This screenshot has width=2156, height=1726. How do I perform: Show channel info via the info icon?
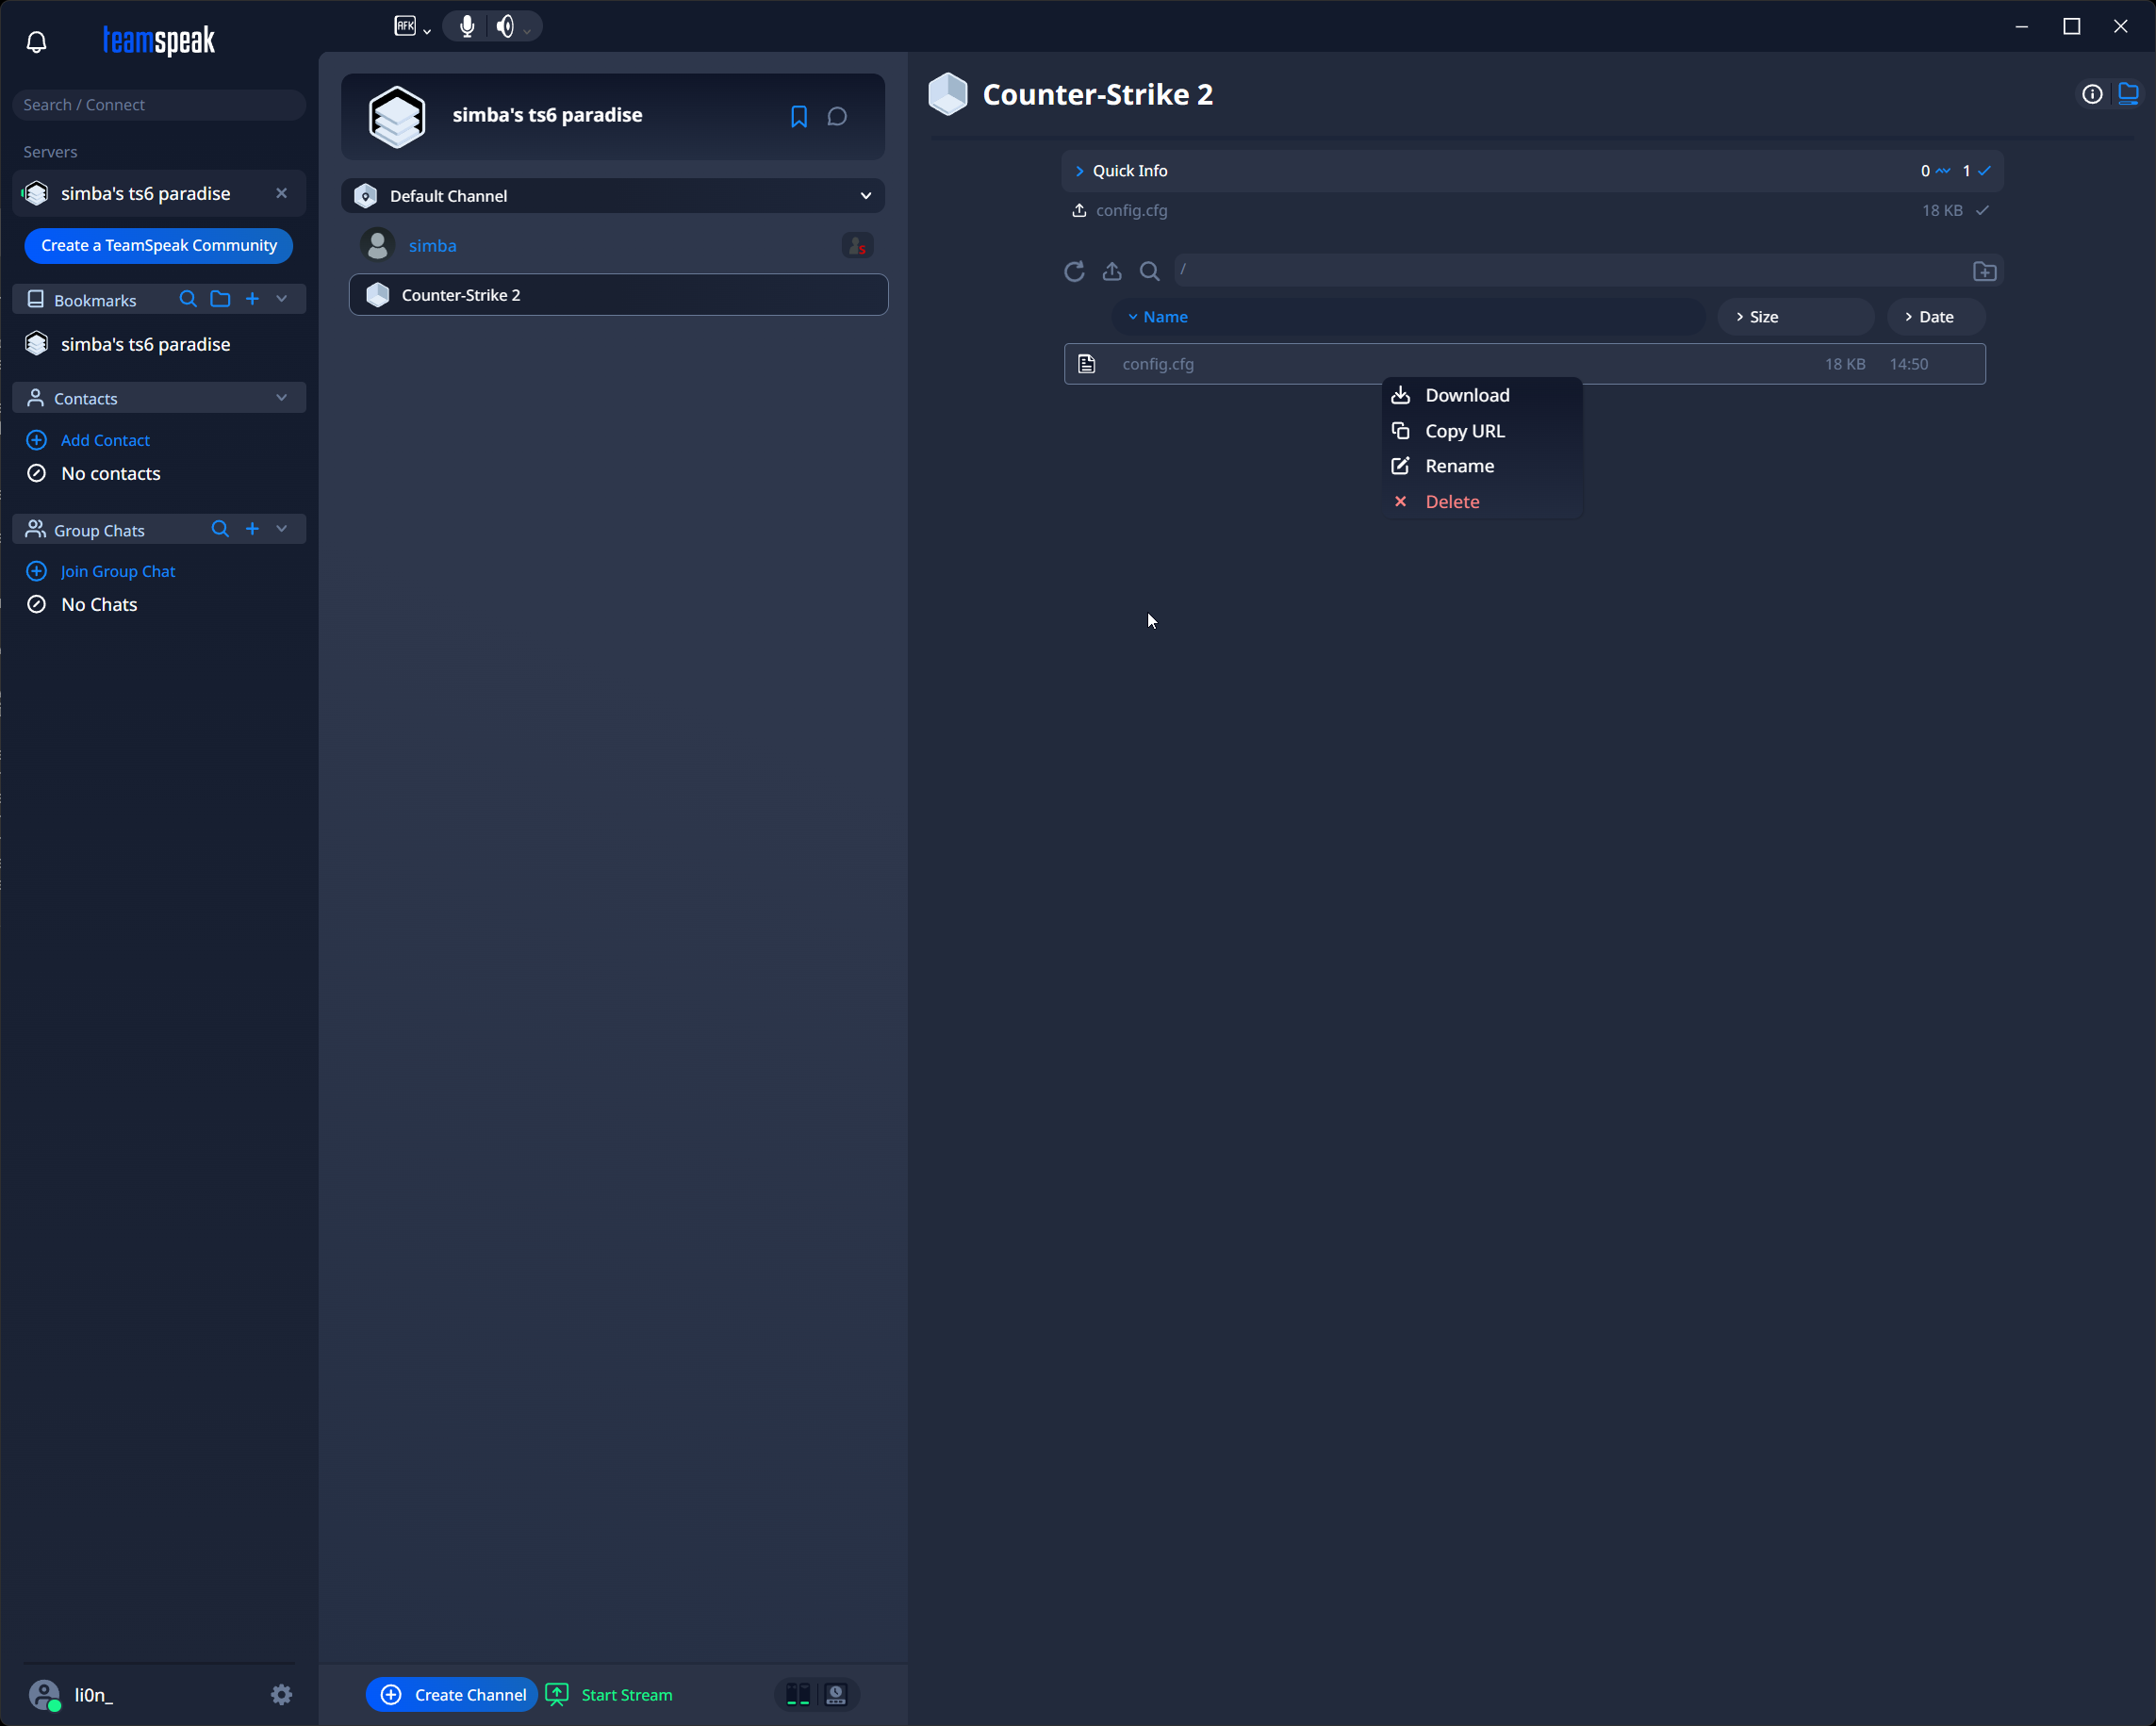[2092, 94]
